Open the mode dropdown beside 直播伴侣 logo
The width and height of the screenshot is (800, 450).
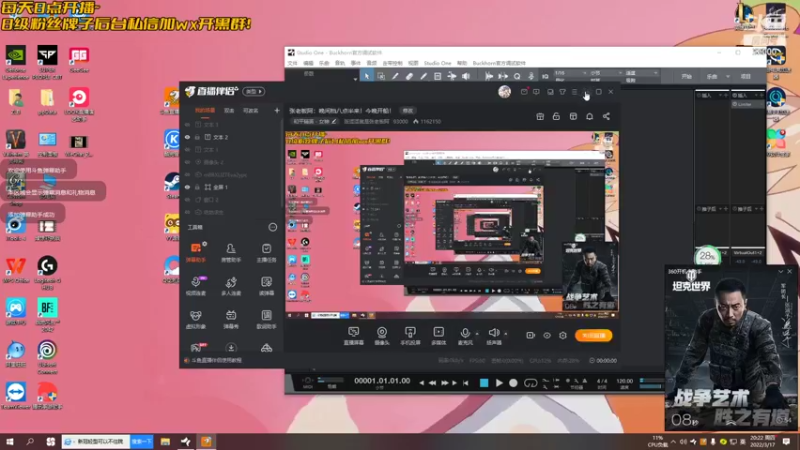pyautogui.click(x=254, y=92)
